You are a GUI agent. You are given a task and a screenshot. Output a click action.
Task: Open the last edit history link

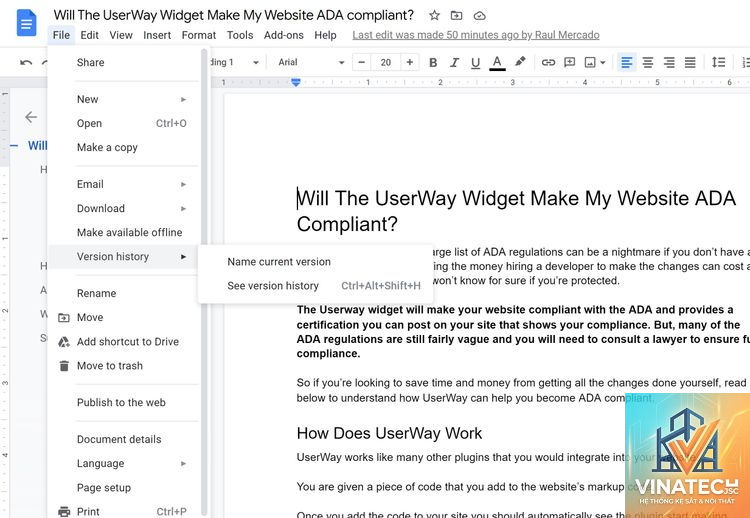pos(476,35)
